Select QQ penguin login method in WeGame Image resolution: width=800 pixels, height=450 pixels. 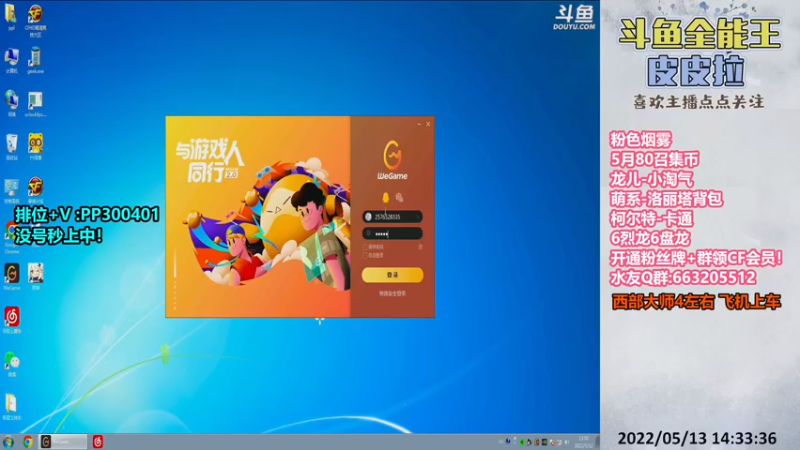(386, 197)
